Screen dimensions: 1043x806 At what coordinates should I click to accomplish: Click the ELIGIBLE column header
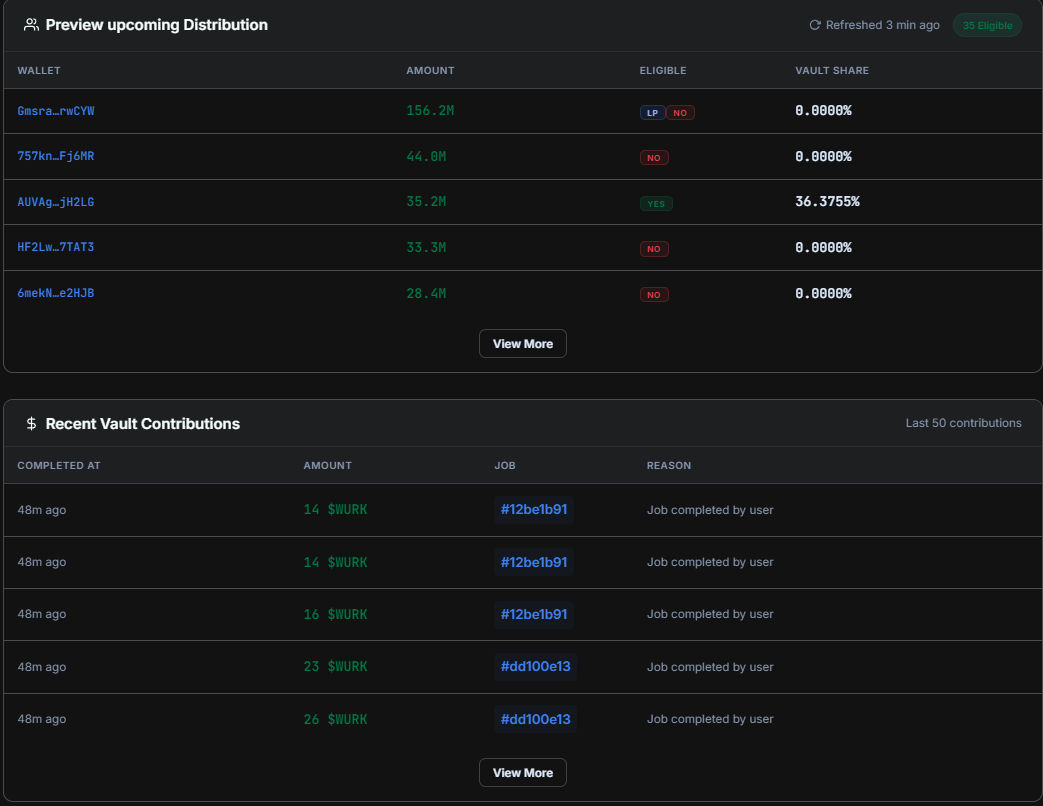[x=663, y=70]
